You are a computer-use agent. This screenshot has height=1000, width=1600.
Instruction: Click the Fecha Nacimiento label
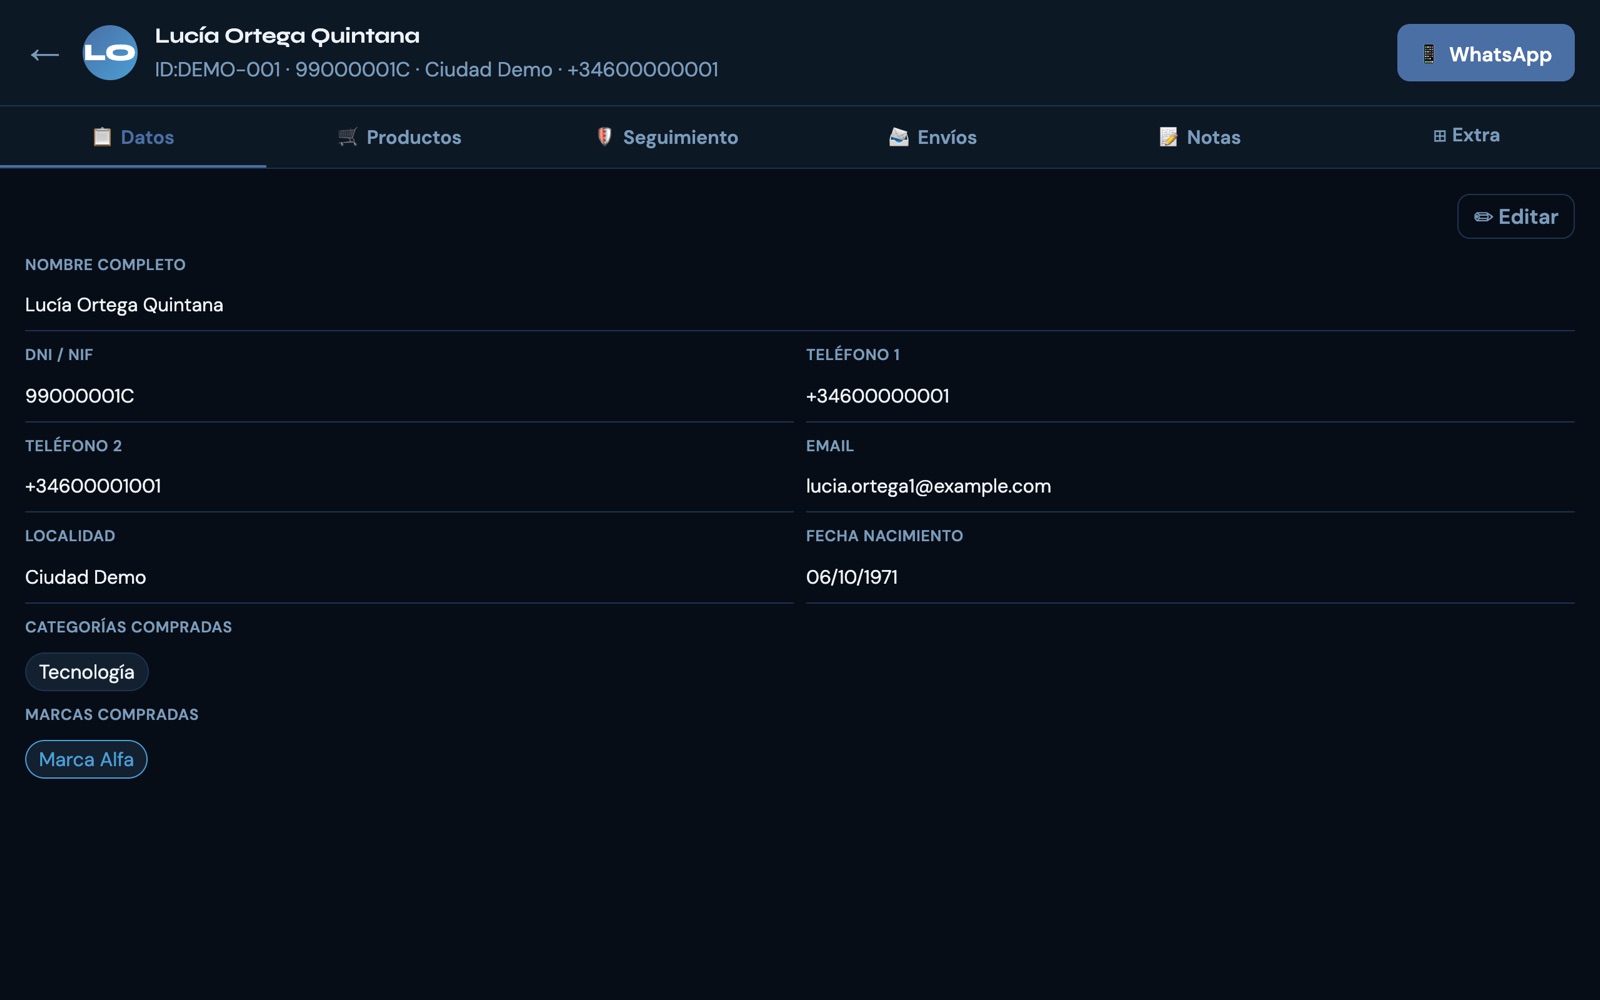tap(884, 536)
